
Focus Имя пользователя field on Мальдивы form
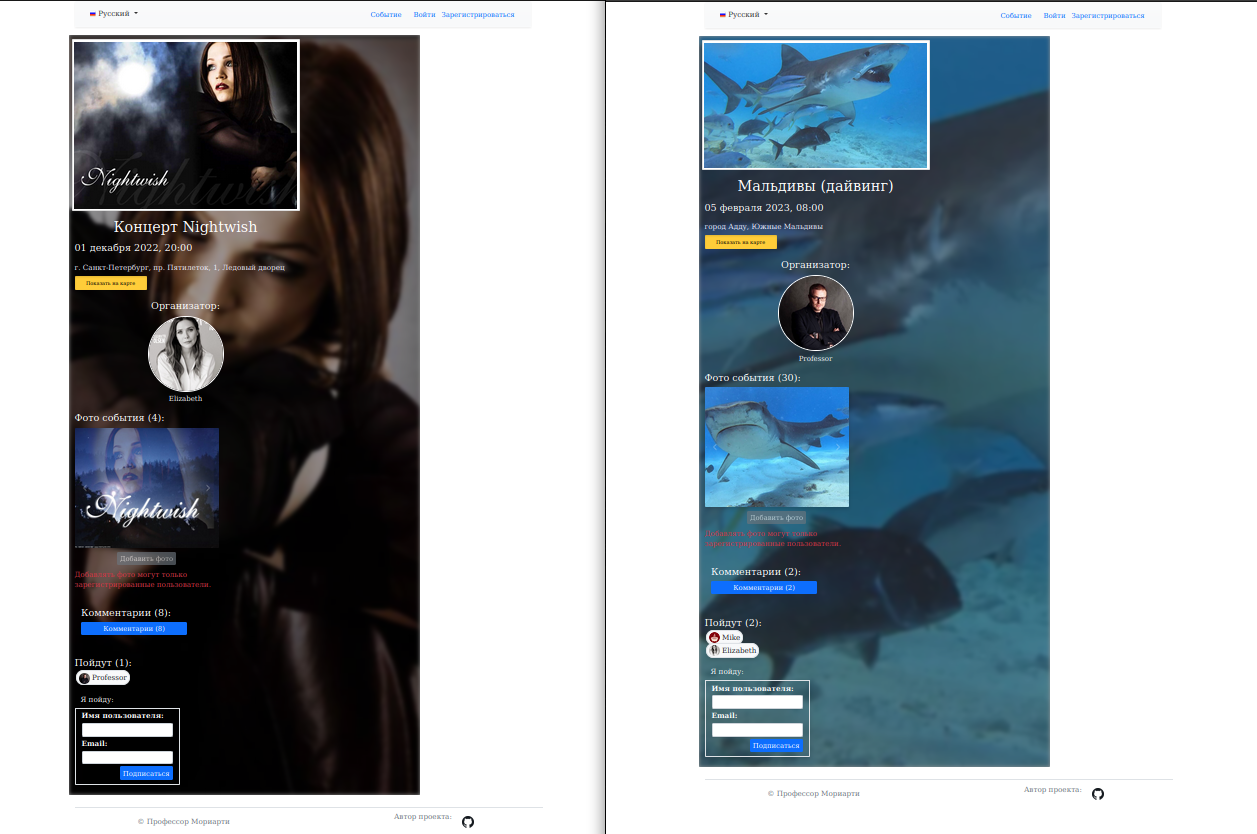[x=757, y=702]
